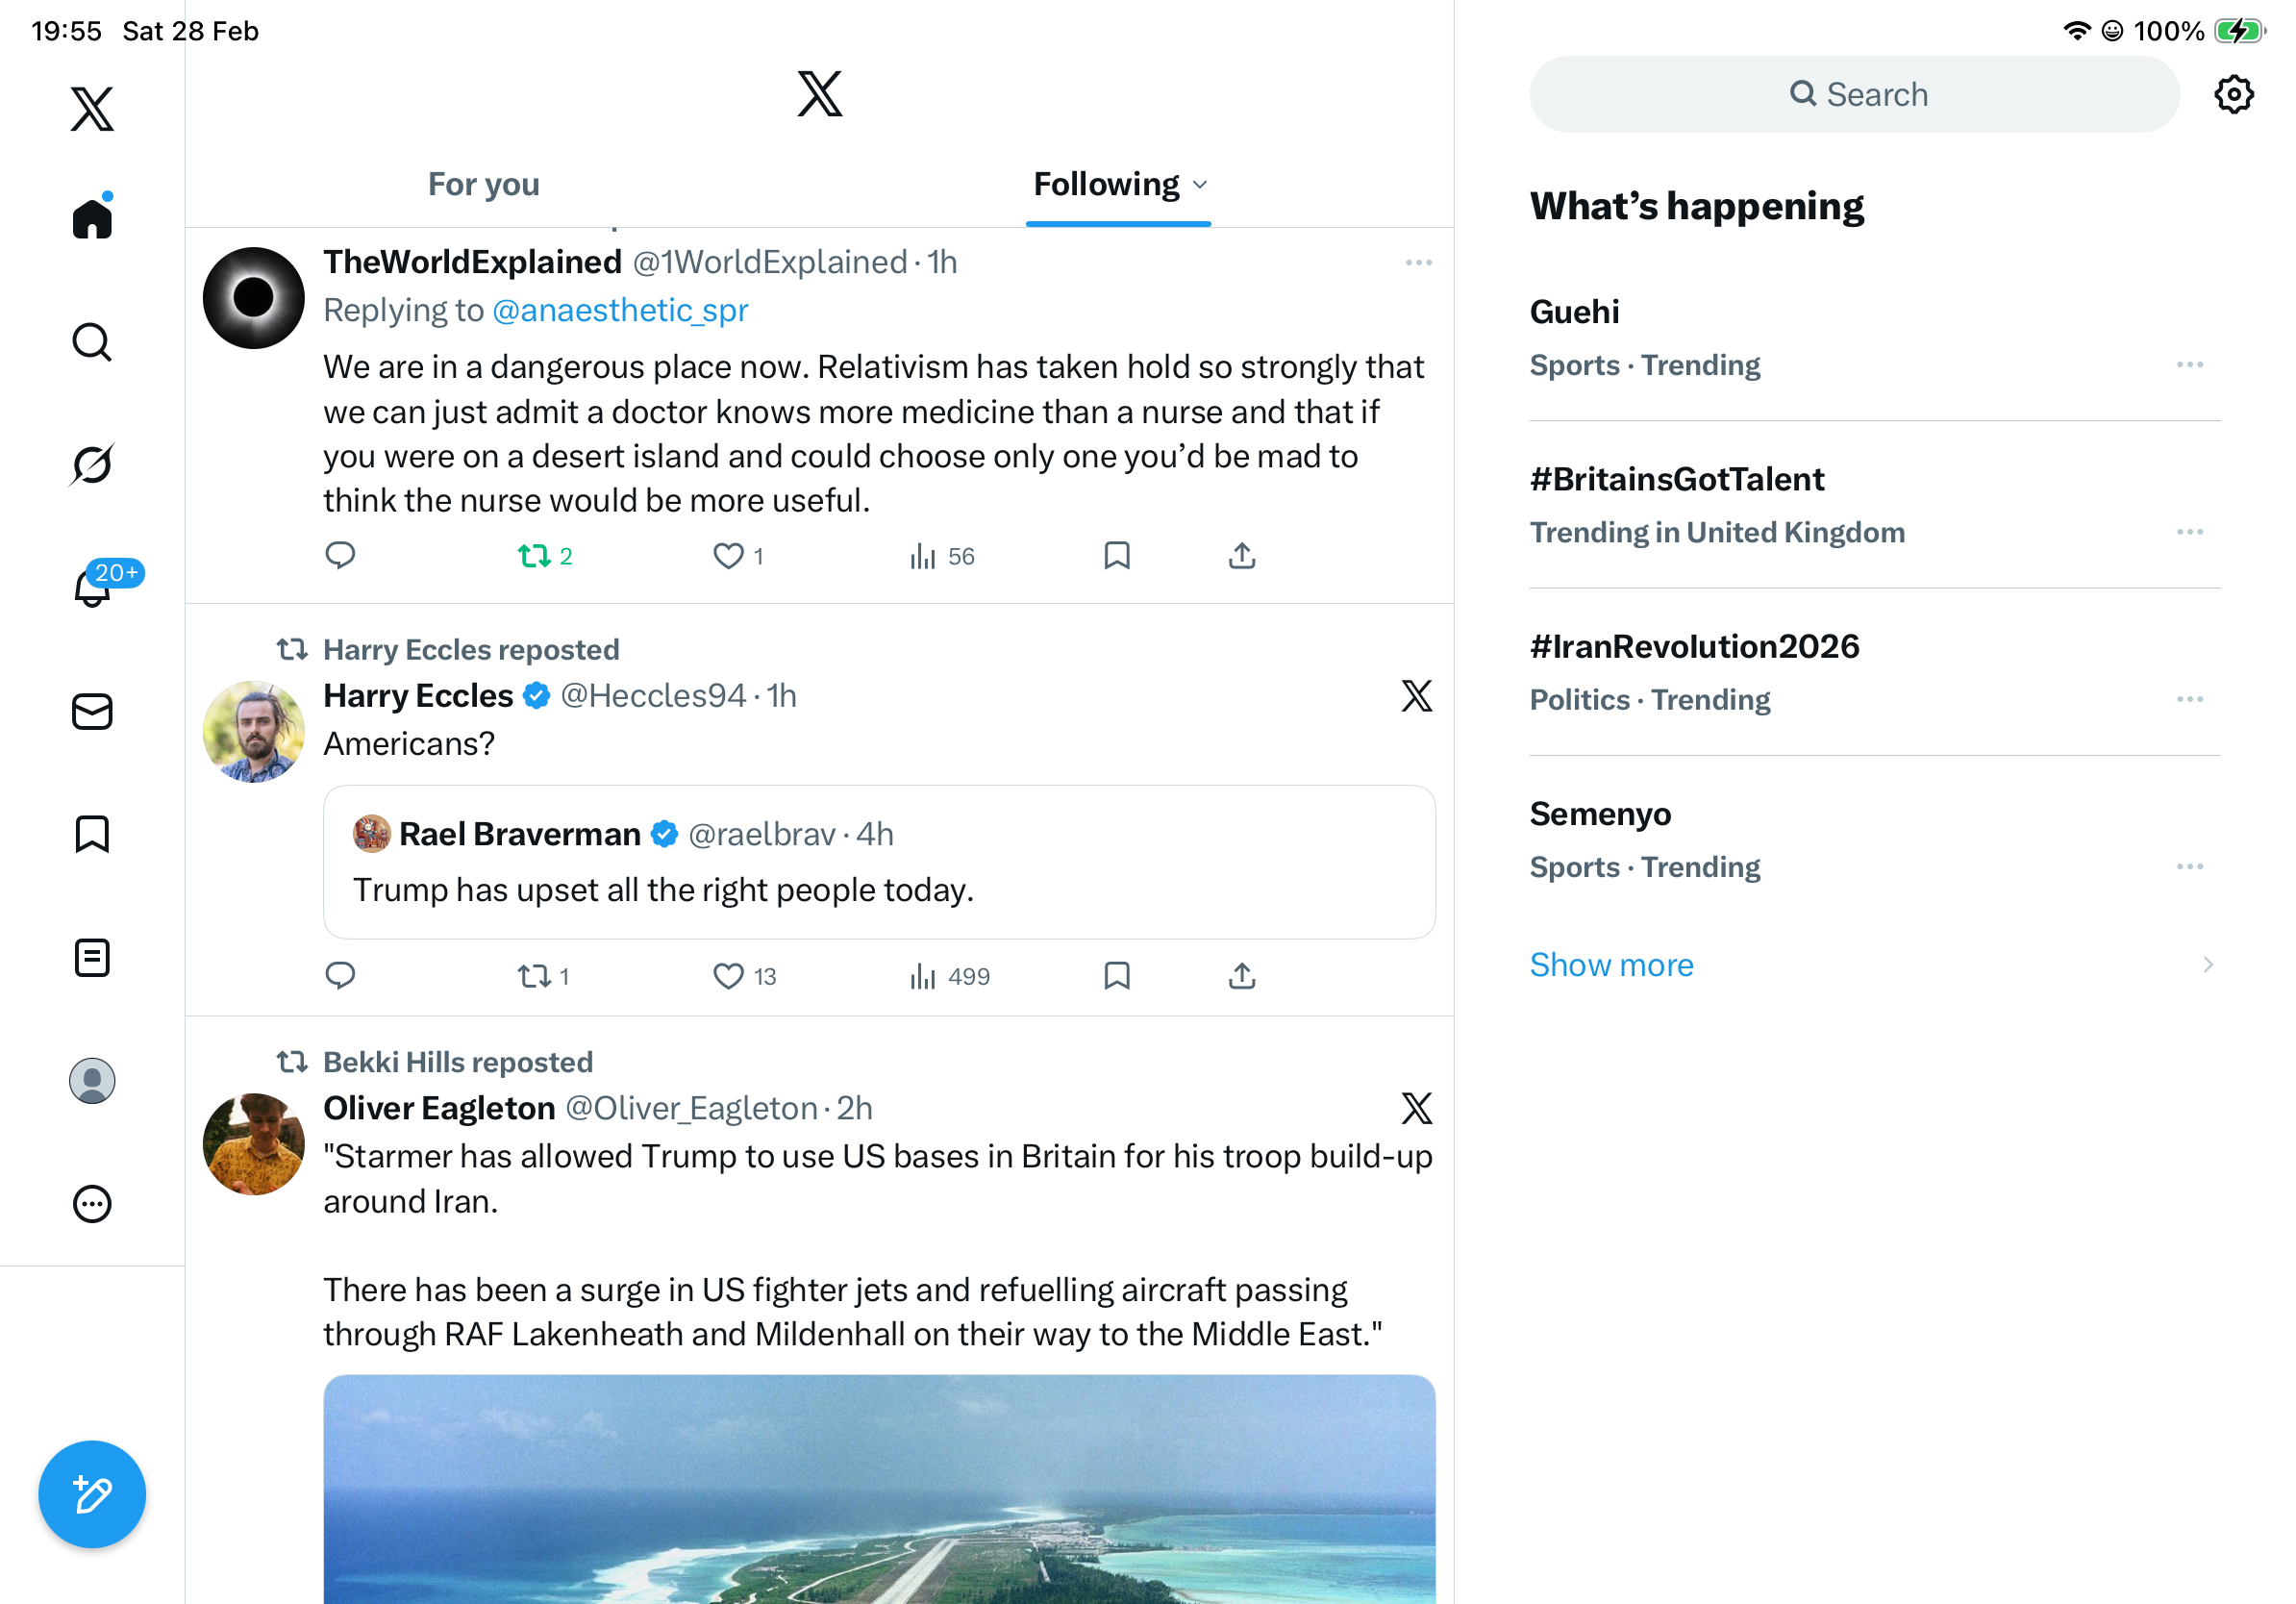Open the airstrip photo in Oliver Eagleton's post
Viewport: 2296px width, 1604px height.
[x=879, y=1488]
